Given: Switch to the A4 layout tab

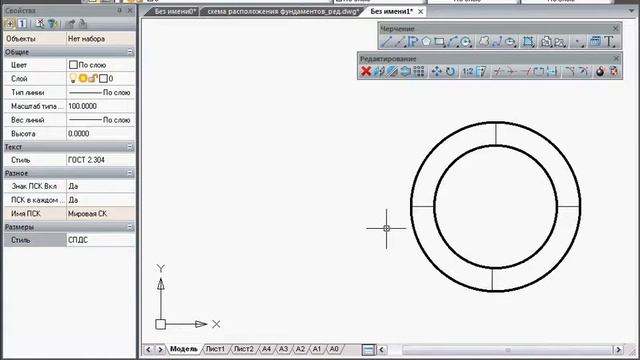Looking at the screenshot, I should pos(266,349).
